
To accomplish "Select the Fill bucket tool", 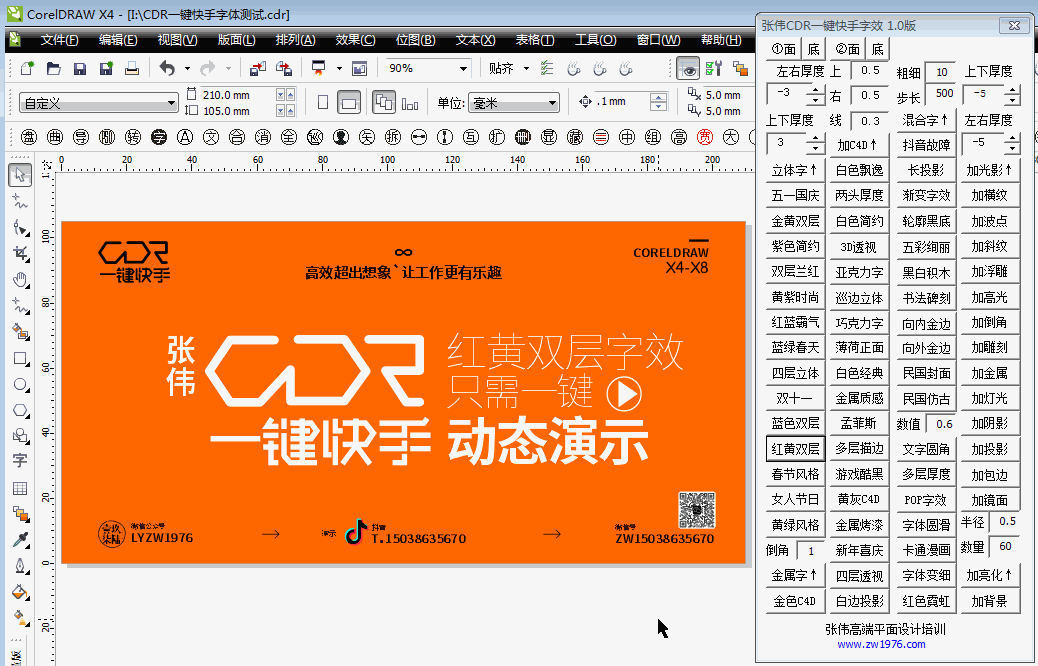I will [x=20, y=592].
